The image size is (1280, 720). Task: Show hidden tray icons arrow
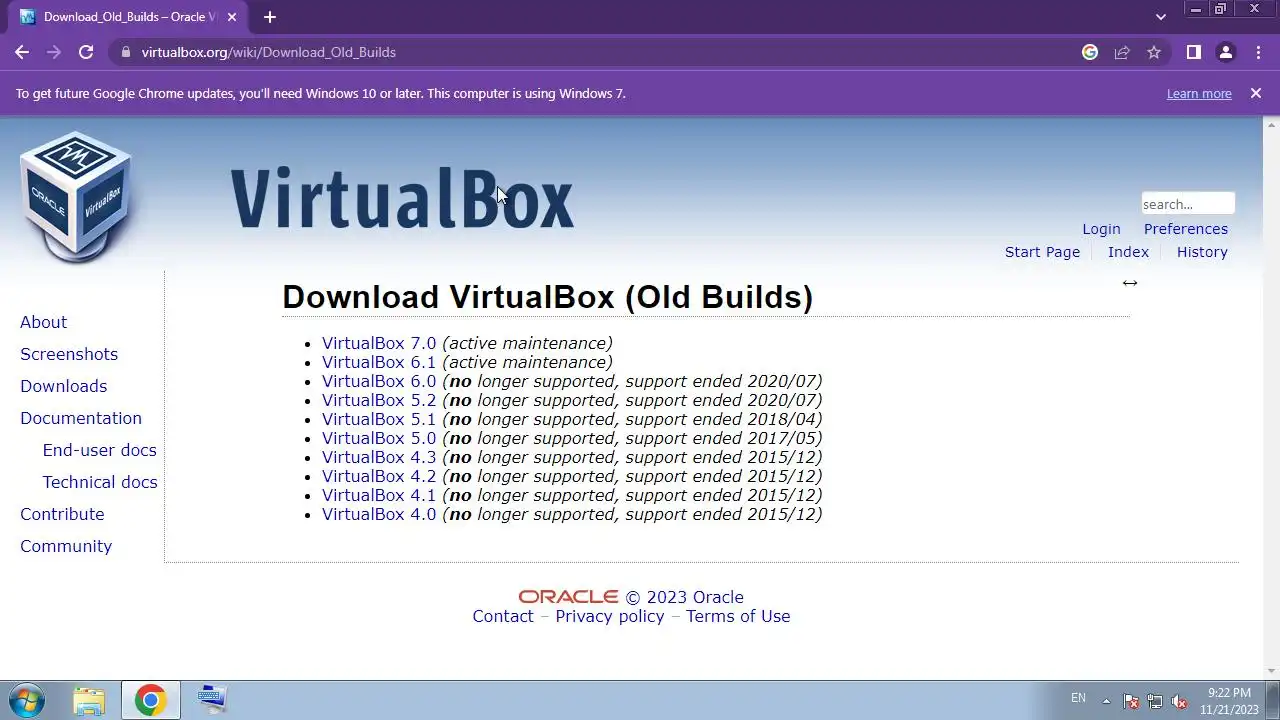click(x=1106, y=700)
